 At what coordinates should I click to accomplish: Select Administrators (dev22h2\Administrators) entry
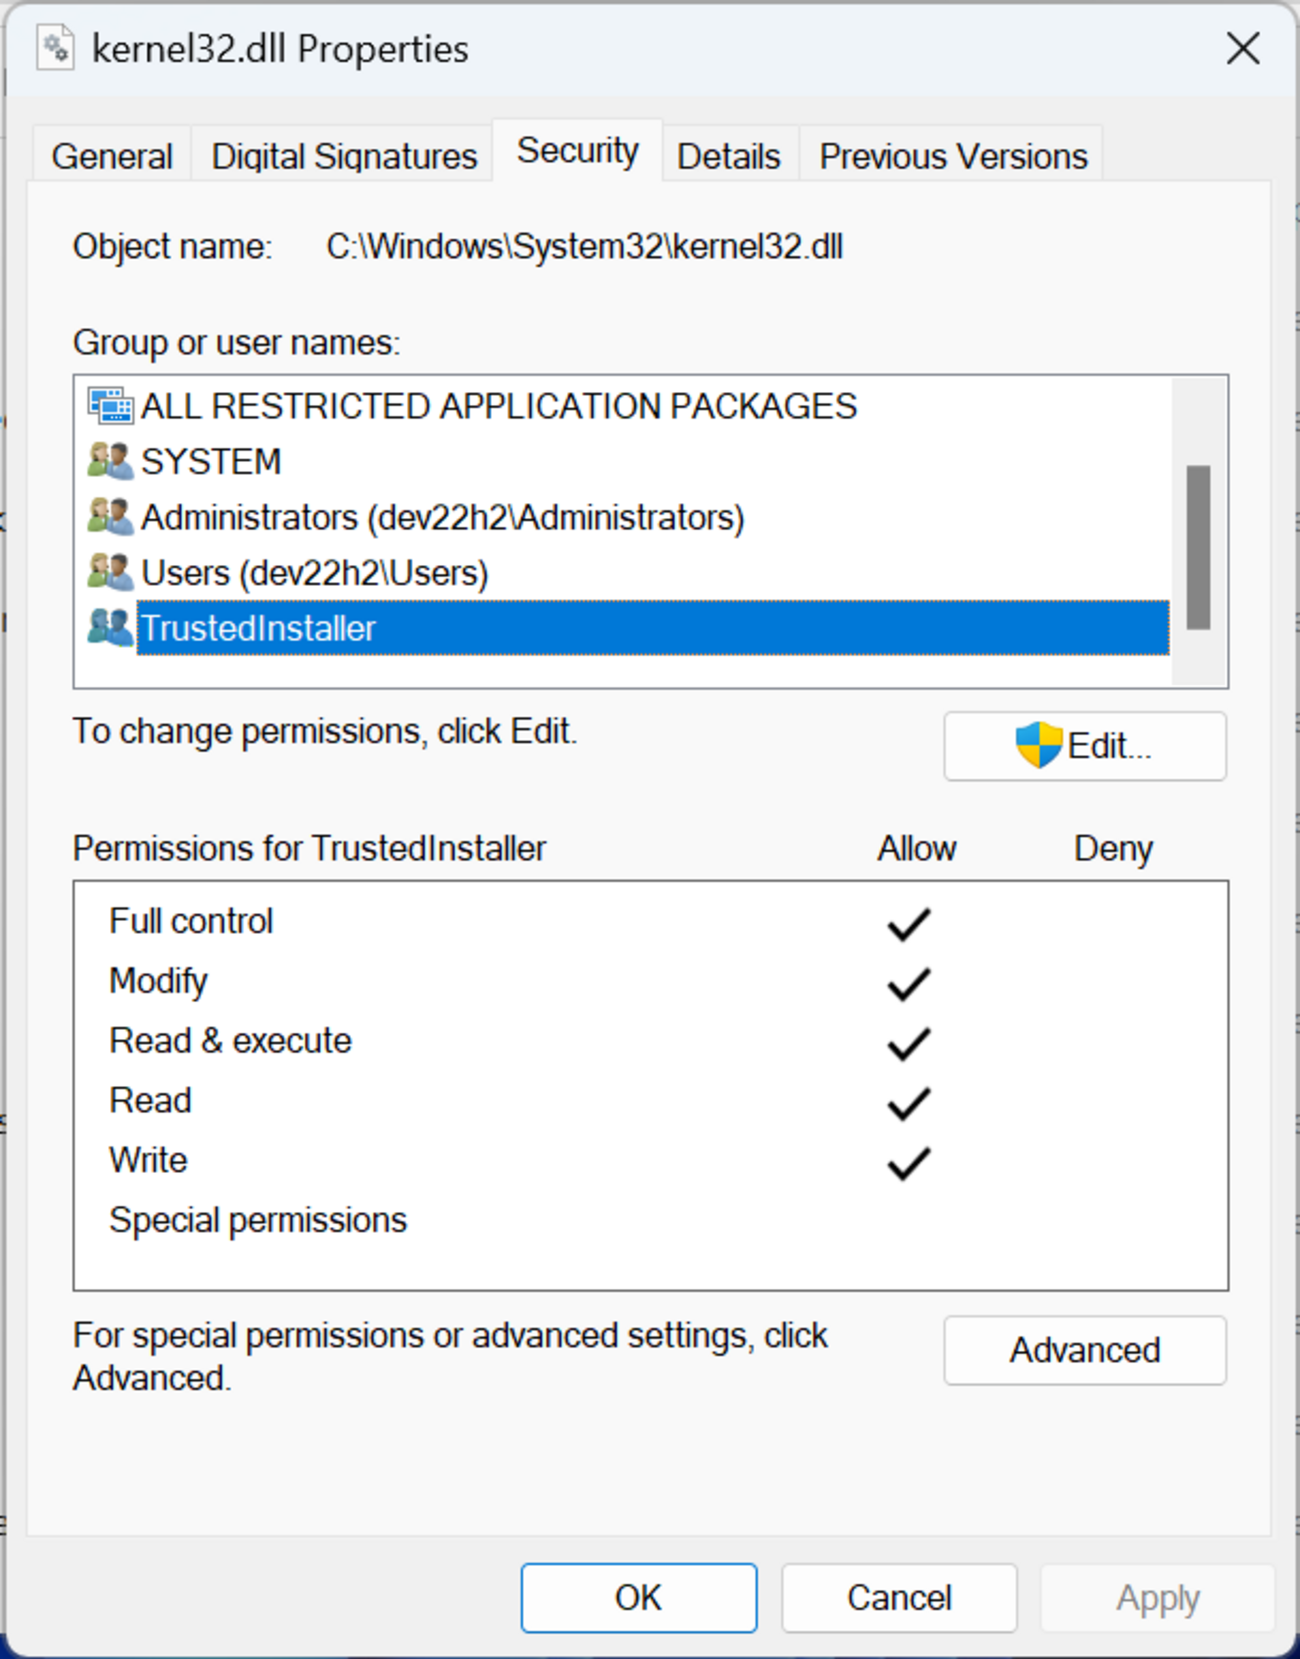(442, 517)
